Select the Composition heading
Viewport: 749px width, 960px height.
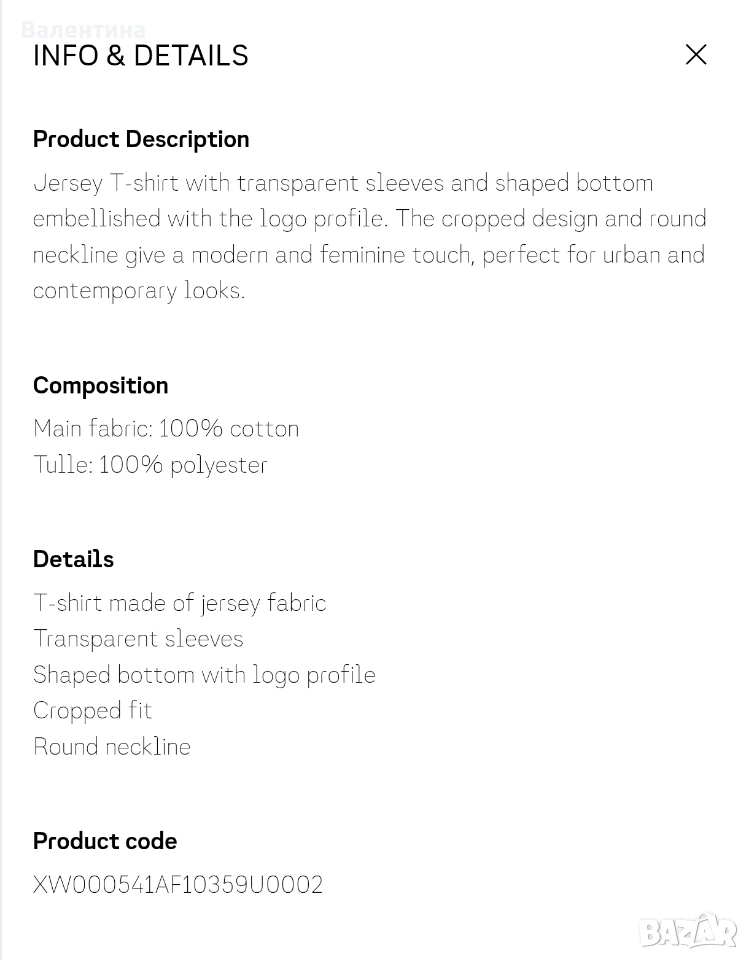click(x=101, y=385)
